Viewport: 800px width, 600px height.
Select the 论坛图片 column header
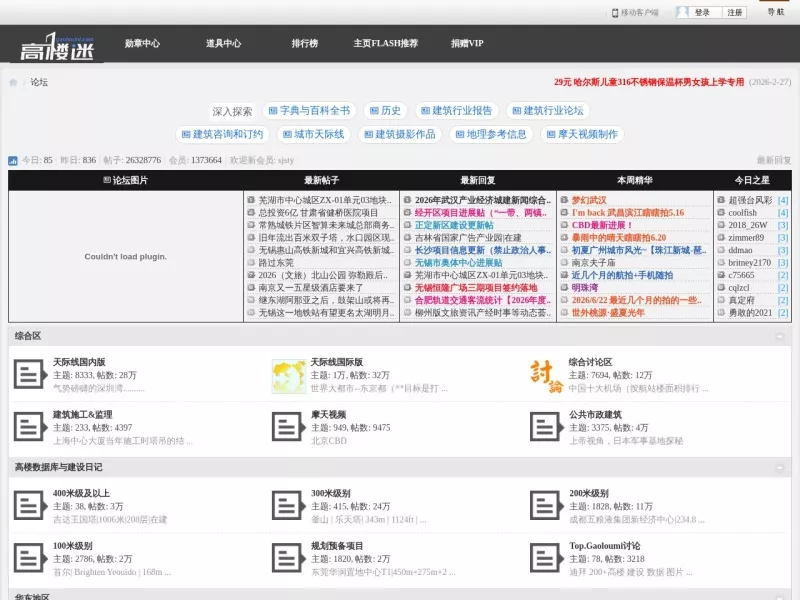point(126,180)
